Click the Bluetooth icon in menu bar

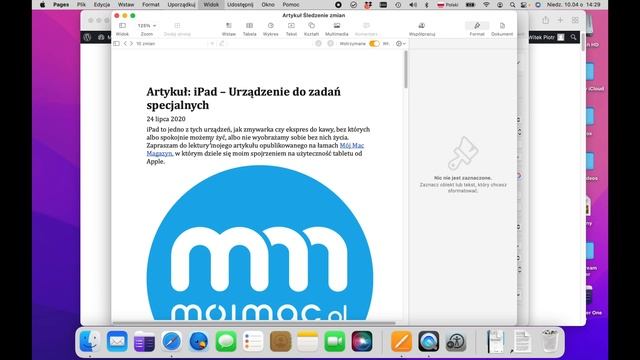[427, 4]
